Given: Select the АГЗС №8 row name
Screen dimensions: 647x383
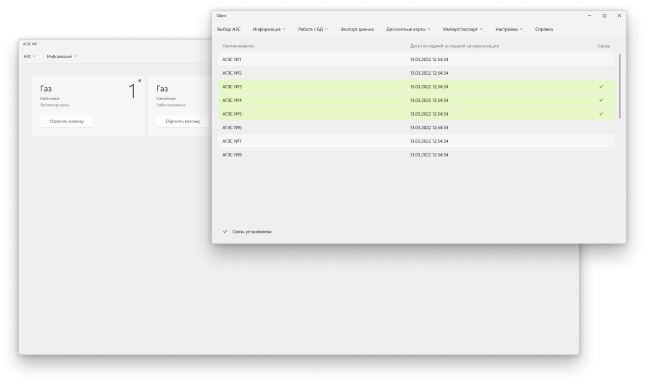Looking at the screenshot, I should pyautogui.click(x=232, y=155).
